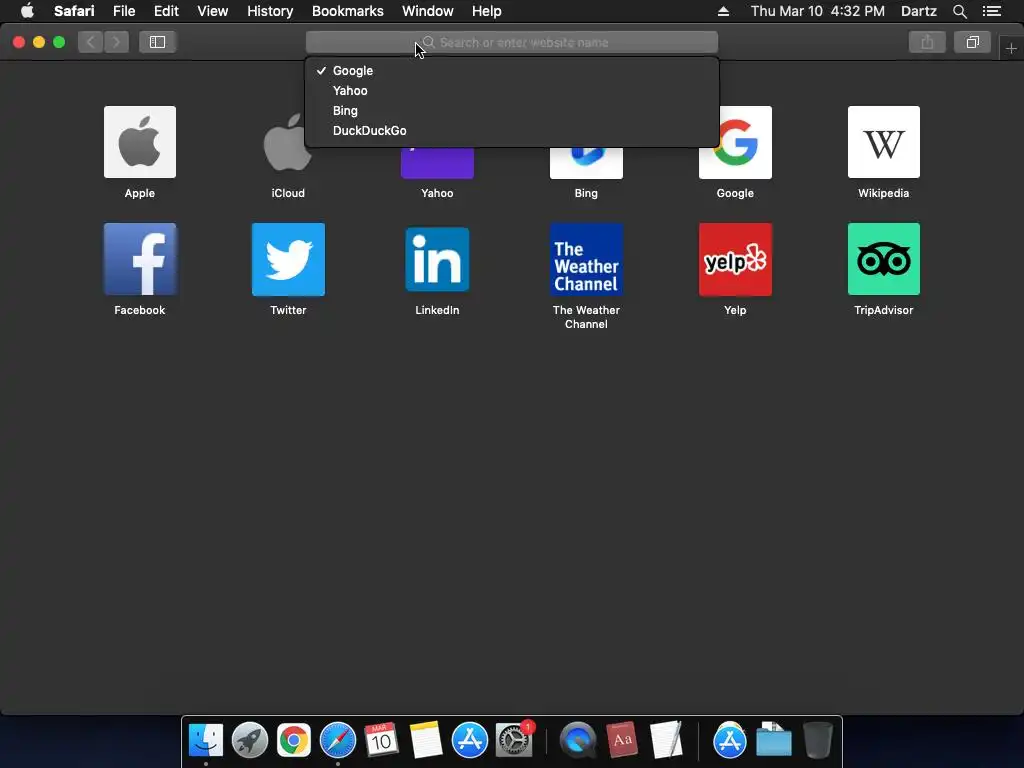Open the Facebook favorite tile
This screenshot has height=768, width=1024.
click(x=140, y=259)
